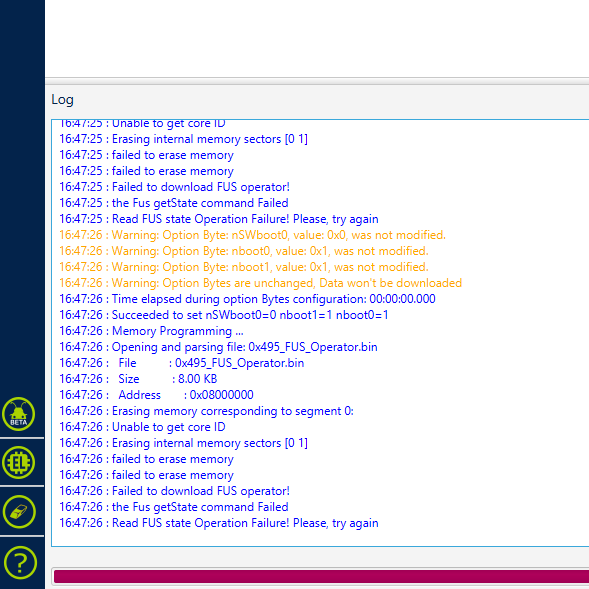This screenshot has width=589, height=589.
Task: Select 16:47:25 'Failed to download FUS operator!' line
Action: click(175, 187)
